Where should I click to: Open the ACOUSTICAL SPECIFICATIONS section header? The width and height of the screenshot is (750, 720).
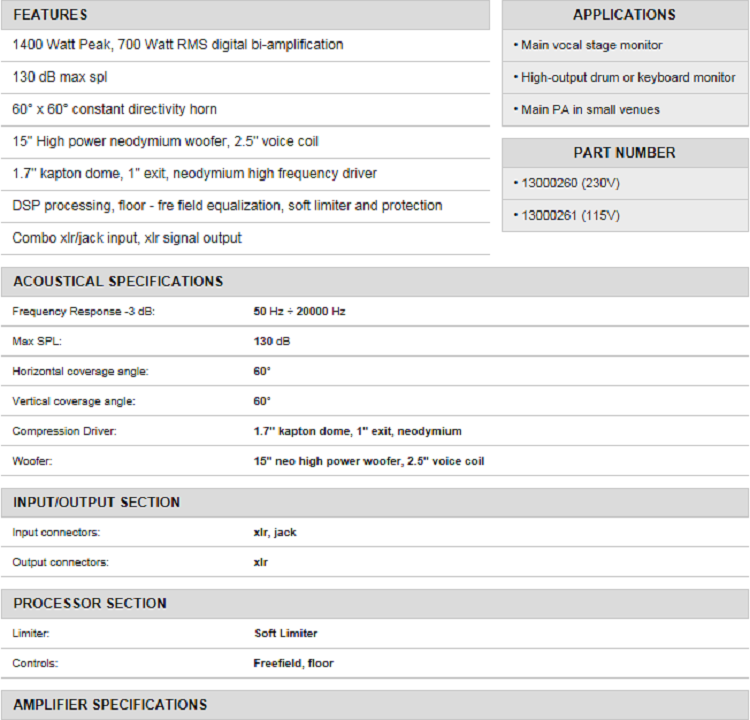[x=118, y=282]
